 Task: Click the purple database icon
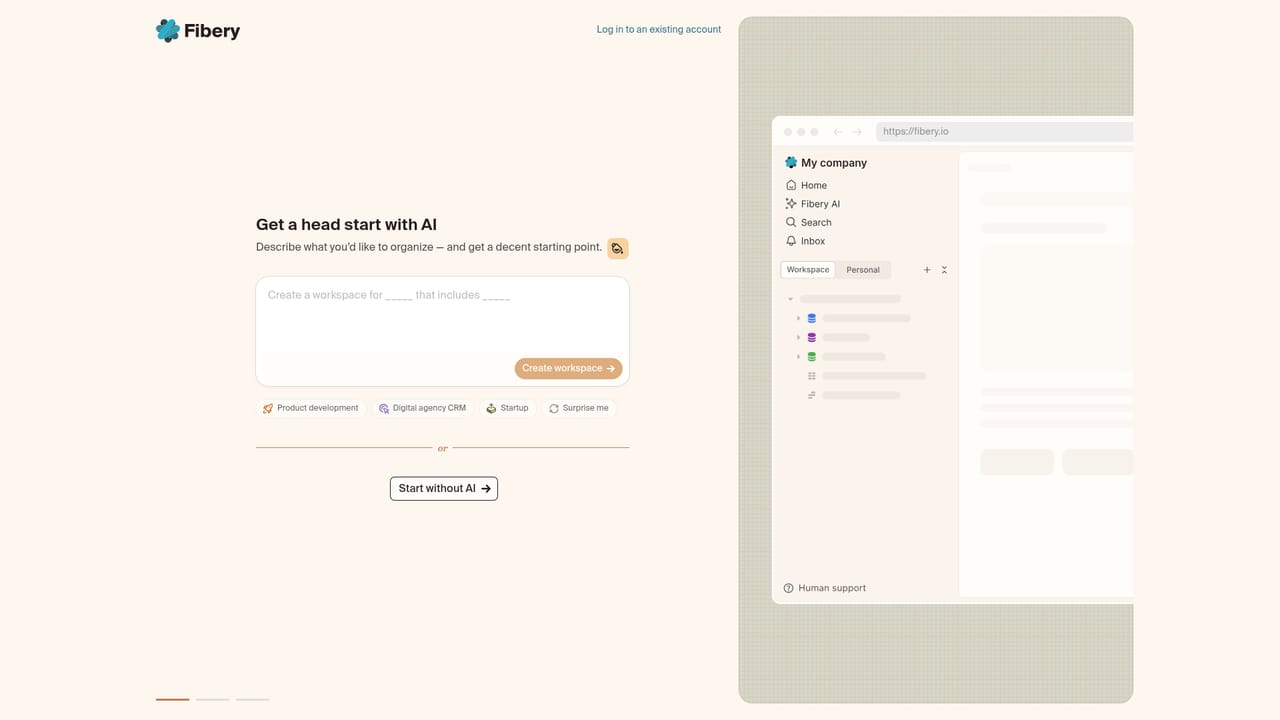coord(811,337)
